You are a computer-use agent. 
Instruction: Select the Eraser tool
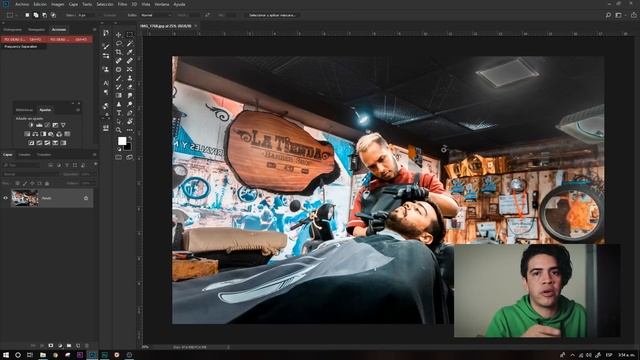(129, 87)
